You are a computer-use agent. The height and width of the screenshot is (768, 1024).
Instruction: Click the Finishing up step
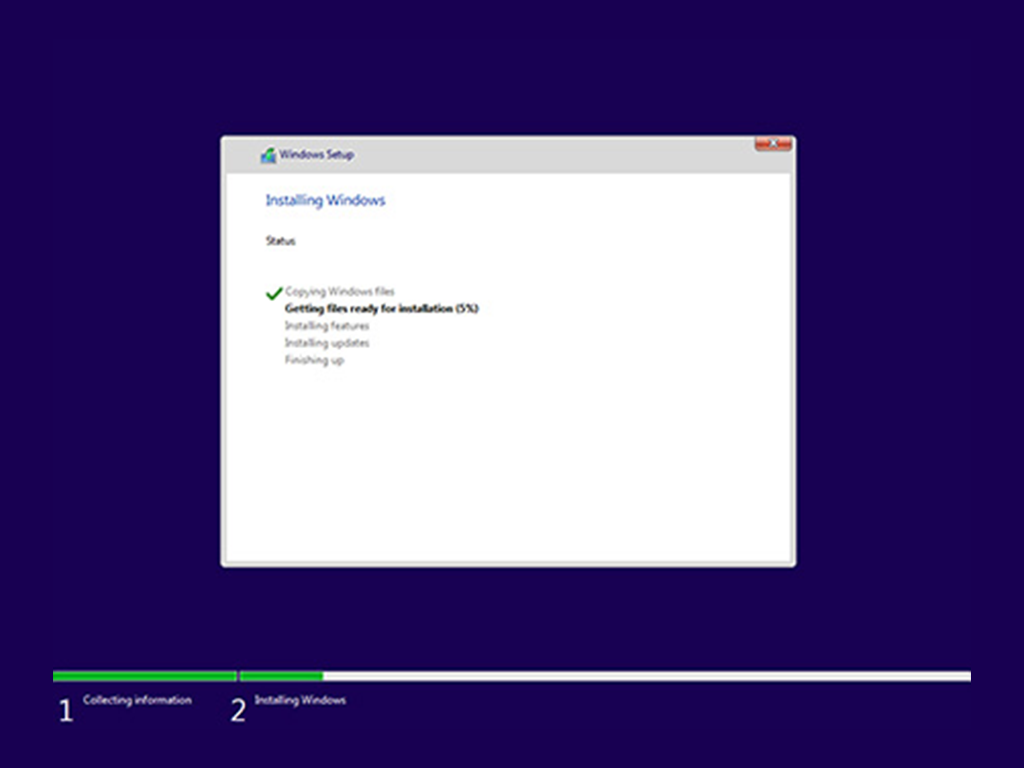point(314,360)
